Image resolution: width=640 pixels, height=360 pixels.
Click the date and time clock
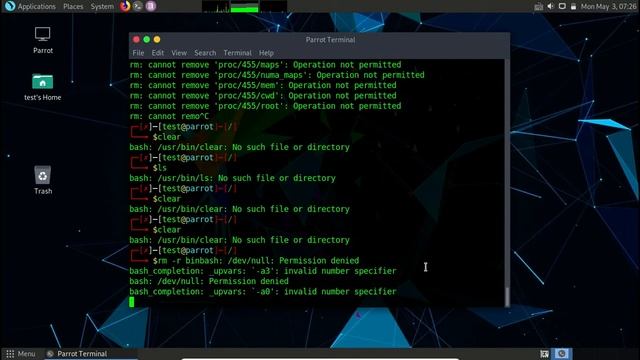(608, 7)
